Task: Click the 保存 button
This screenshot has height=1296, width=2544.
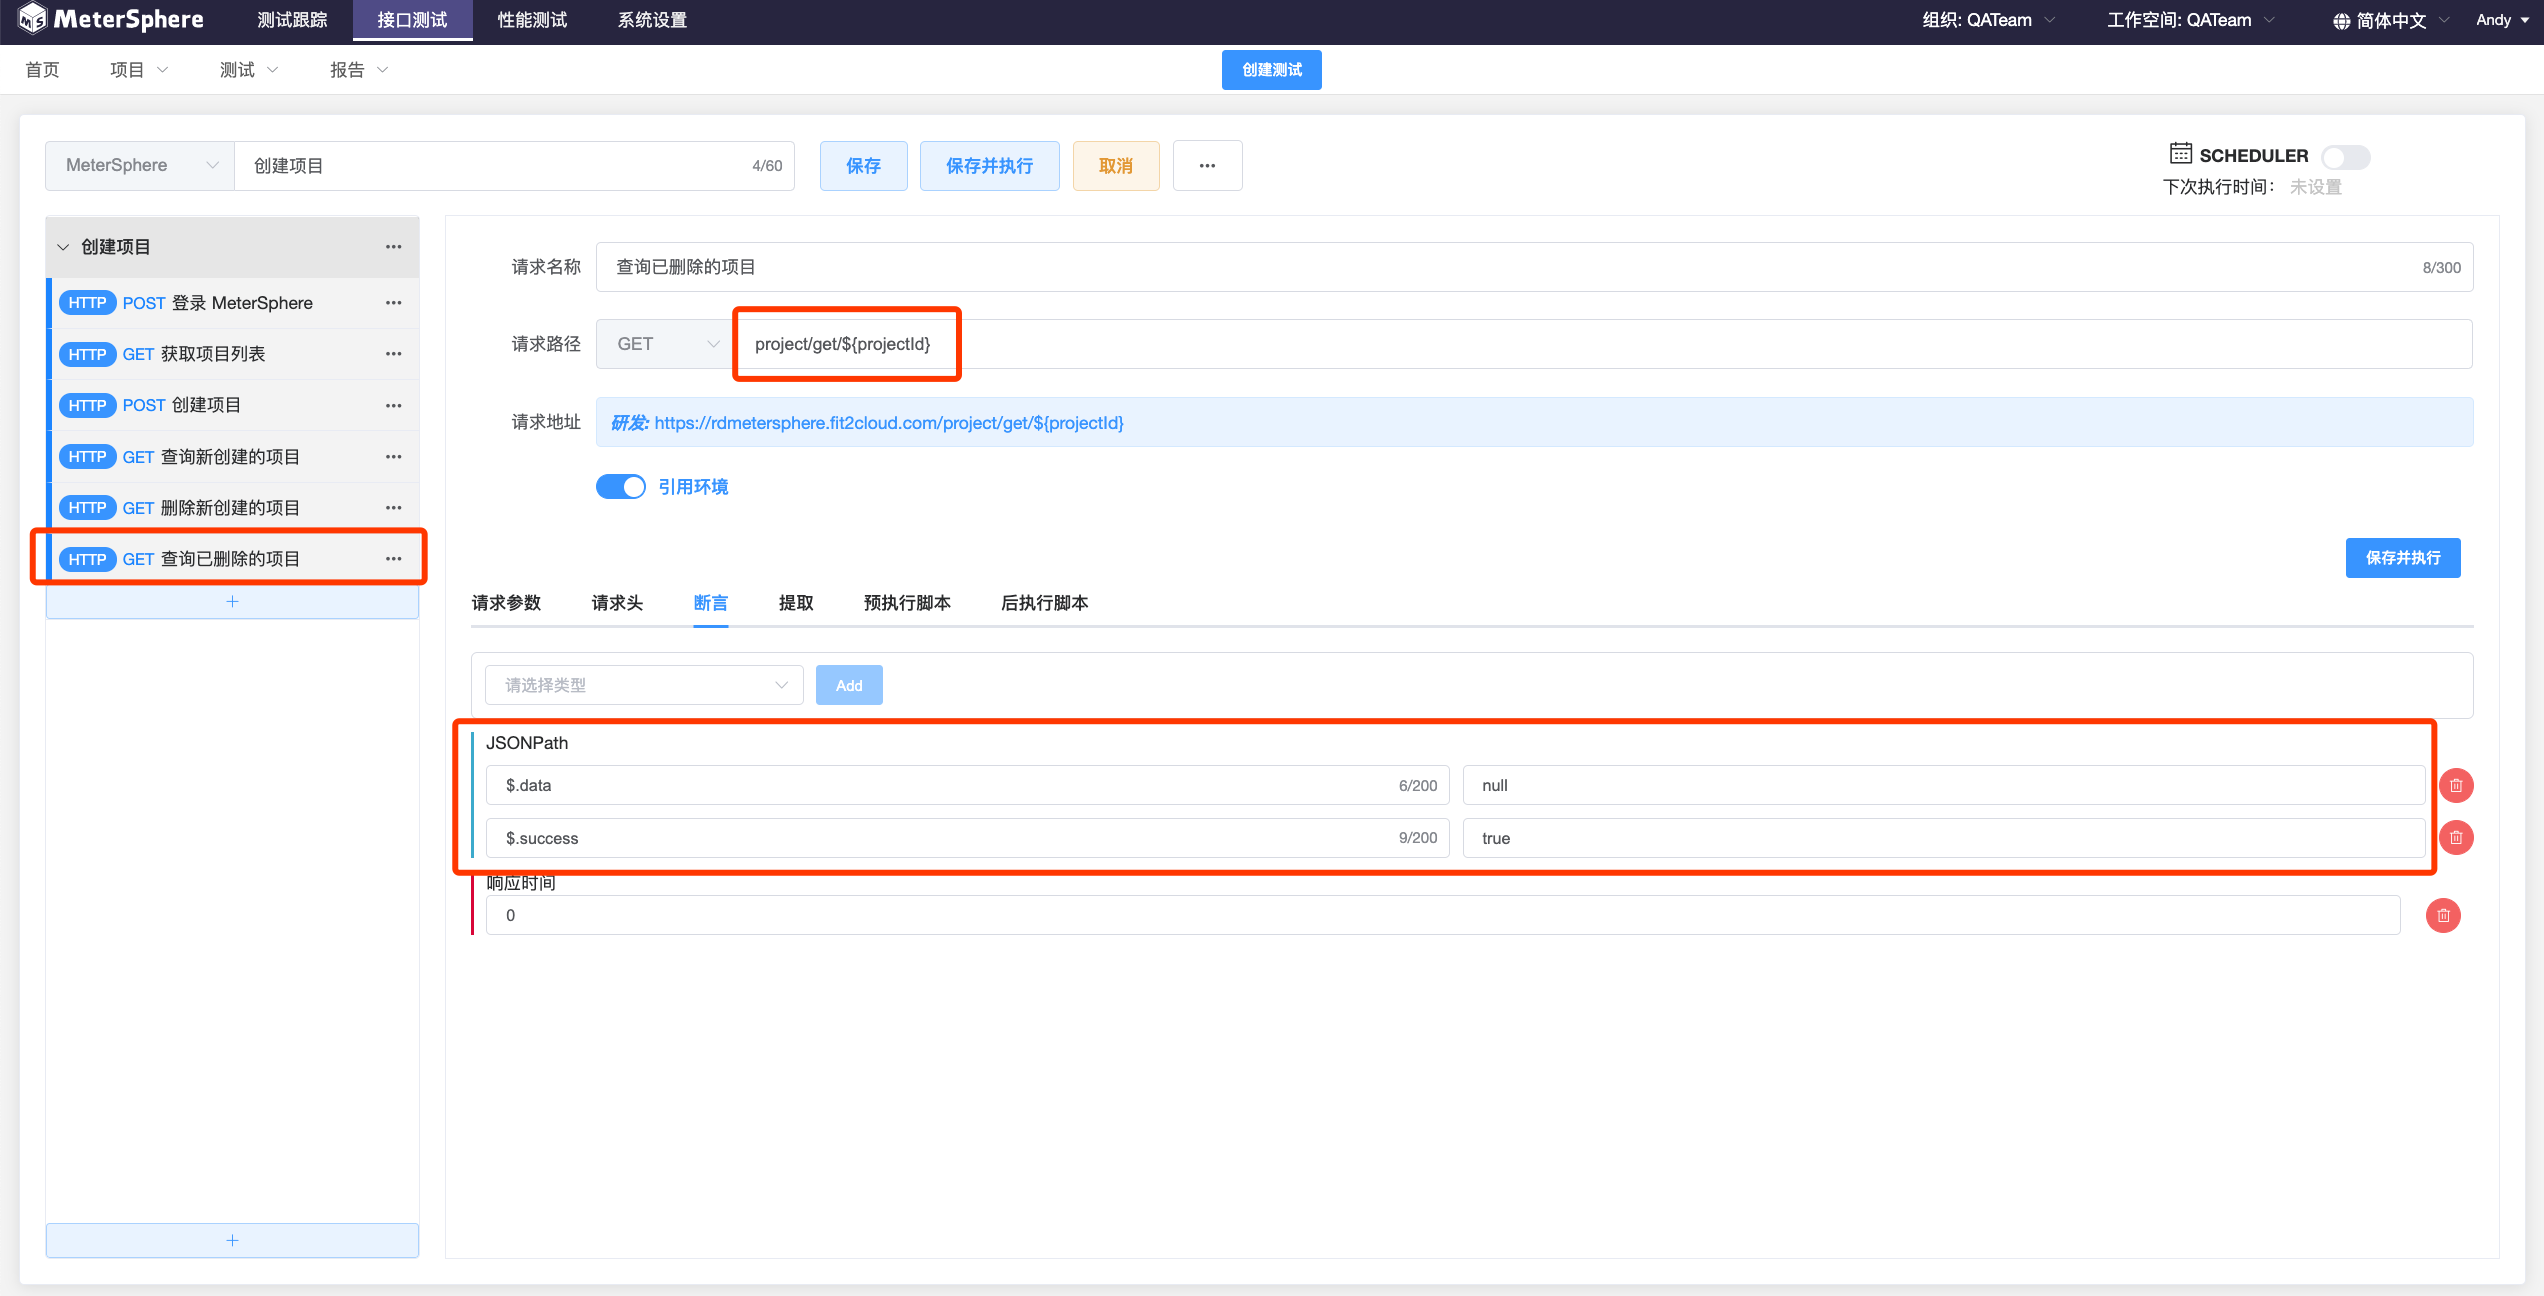Action: 863,166
